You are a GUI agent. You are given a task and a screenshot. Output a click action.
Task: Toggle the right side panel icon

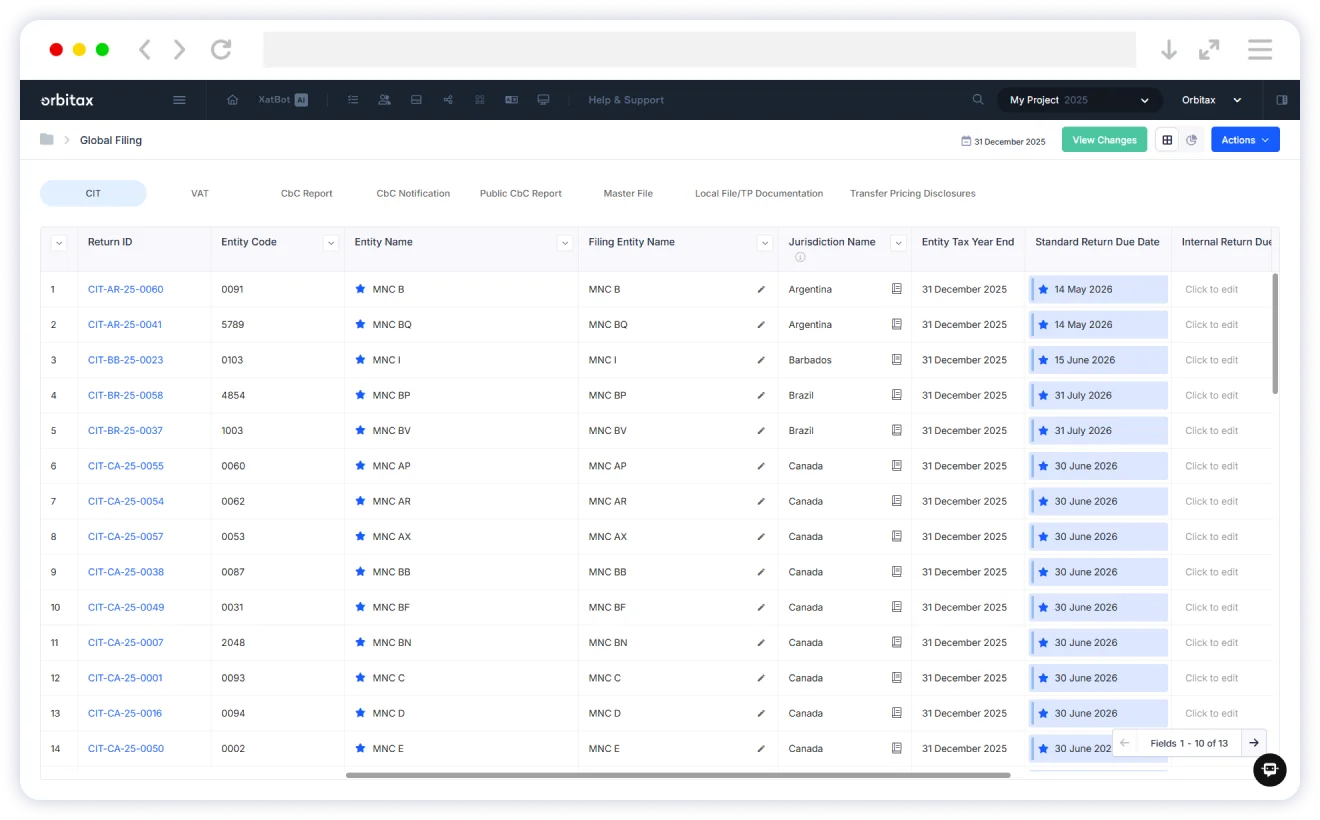1281,100
